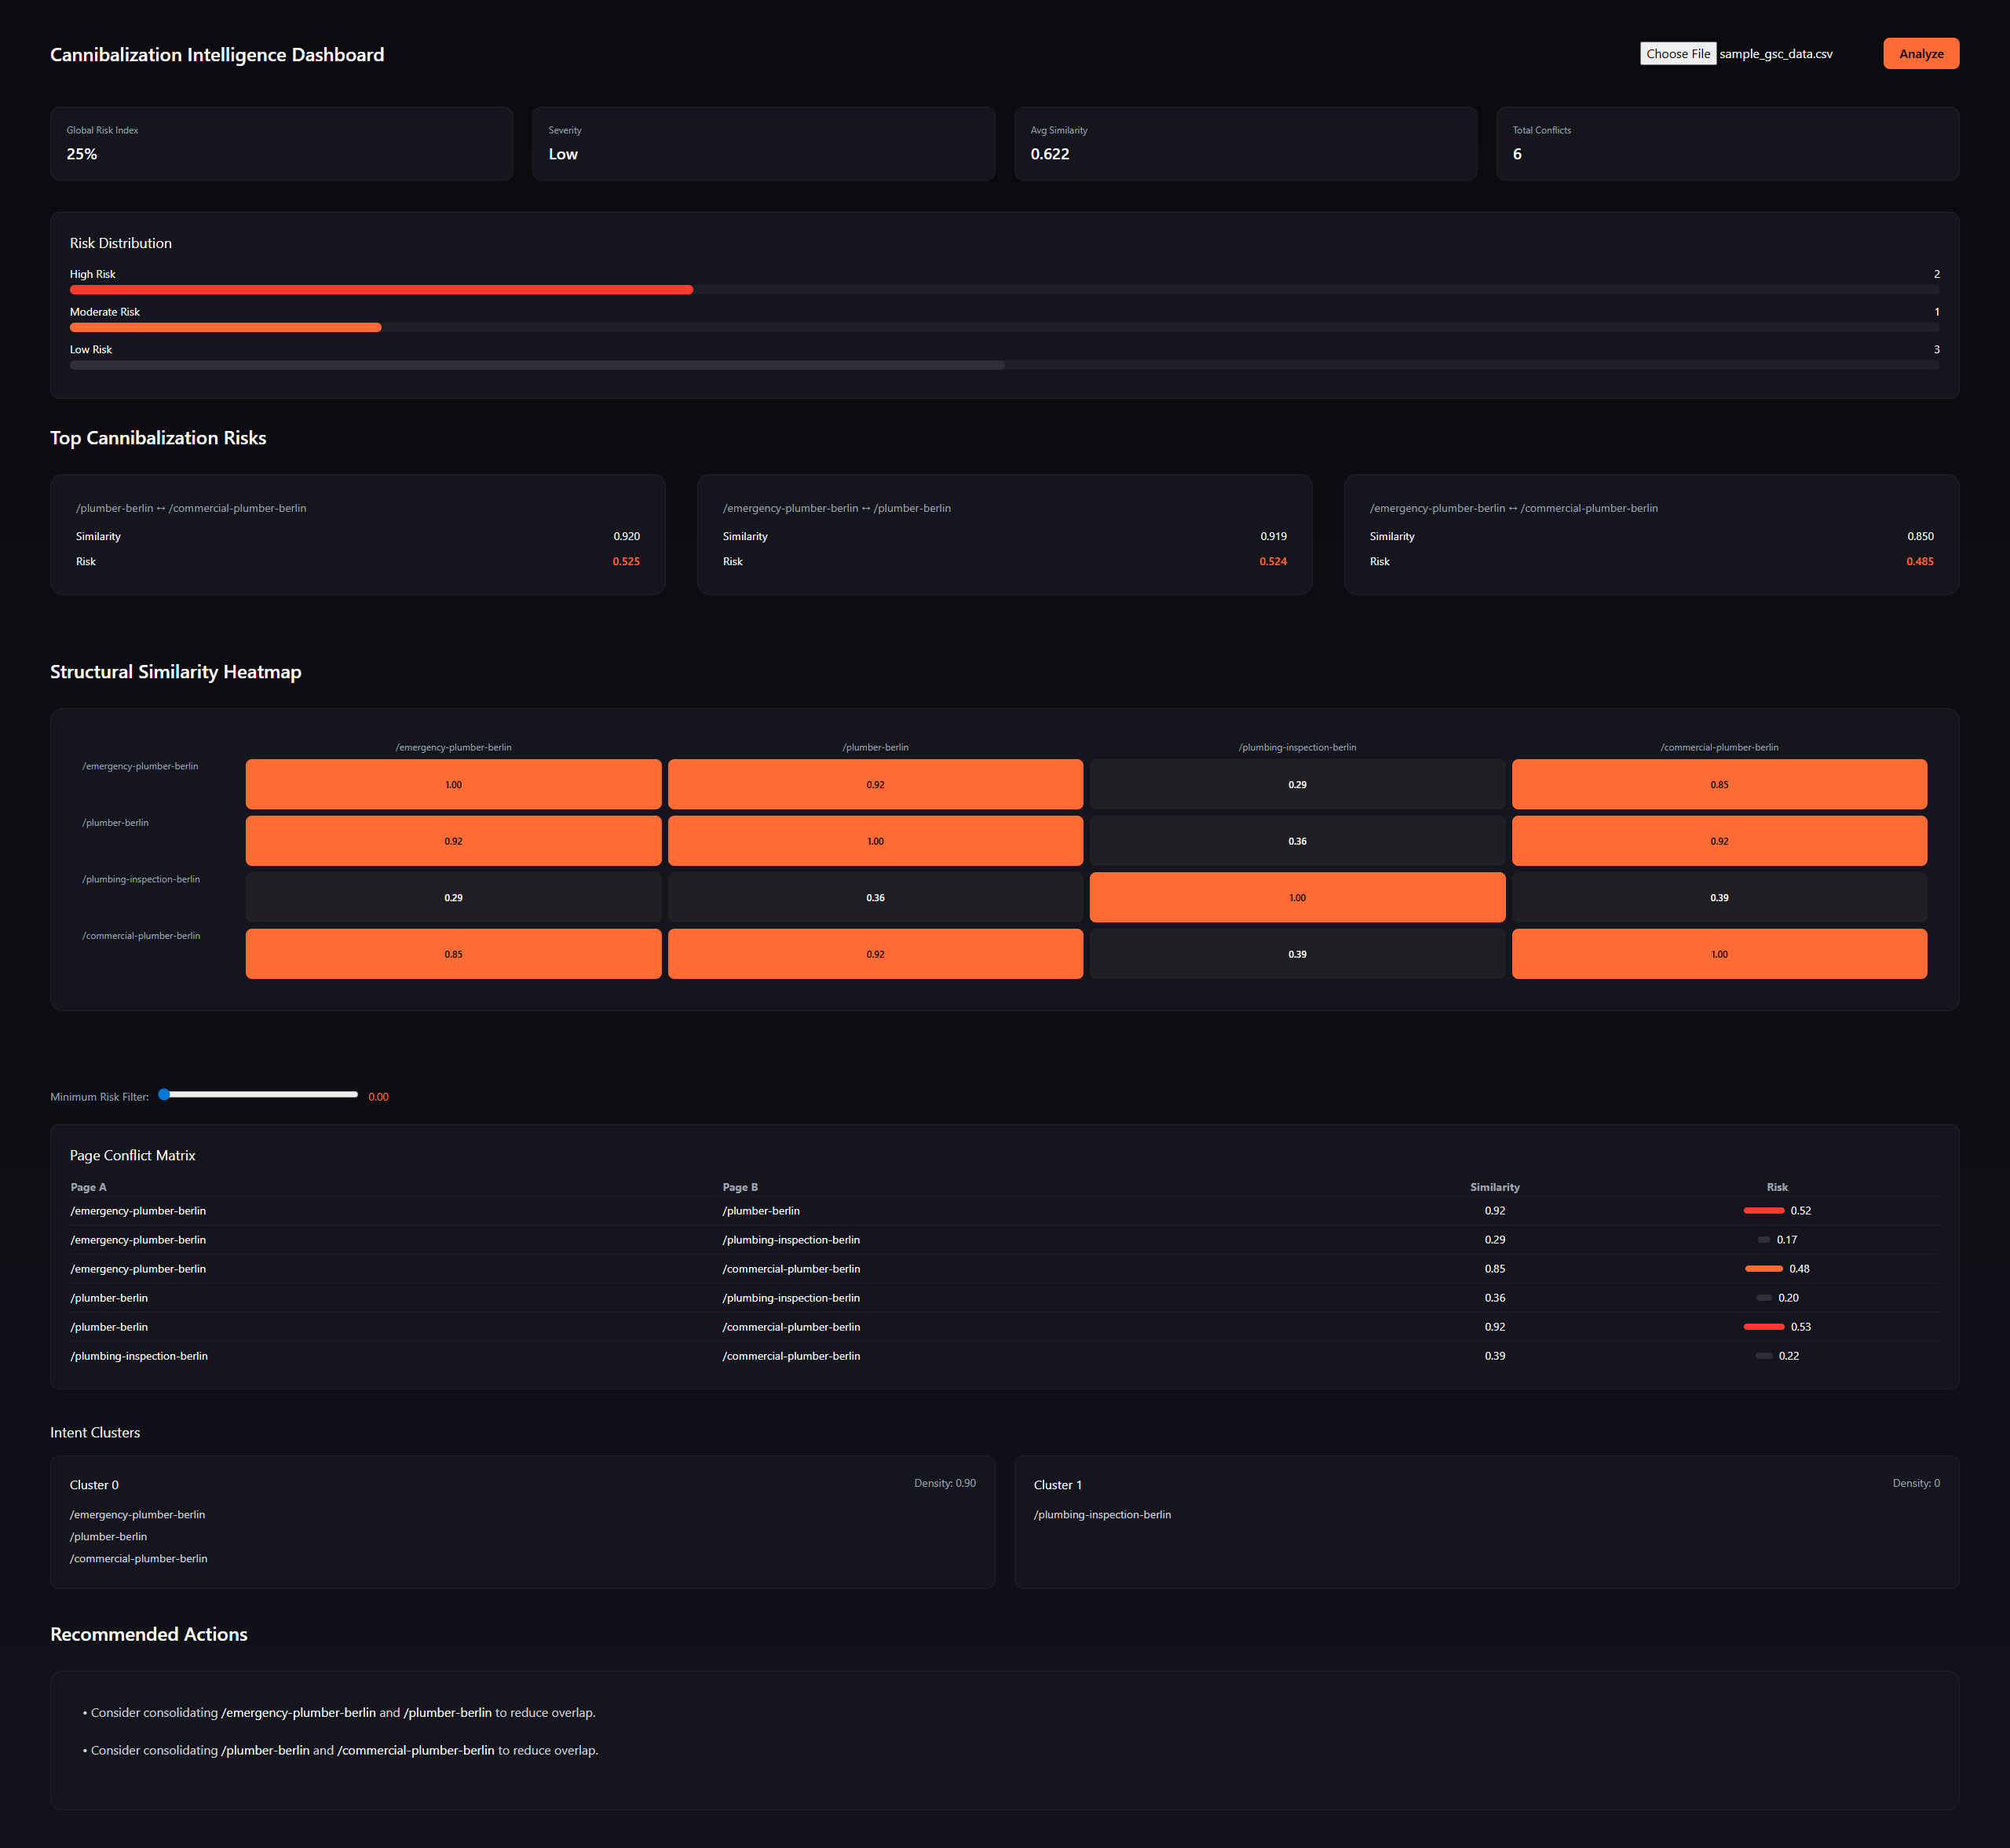
Task: Click the Analyze button
Action: pyautogui.click(x=1920, y=54)
